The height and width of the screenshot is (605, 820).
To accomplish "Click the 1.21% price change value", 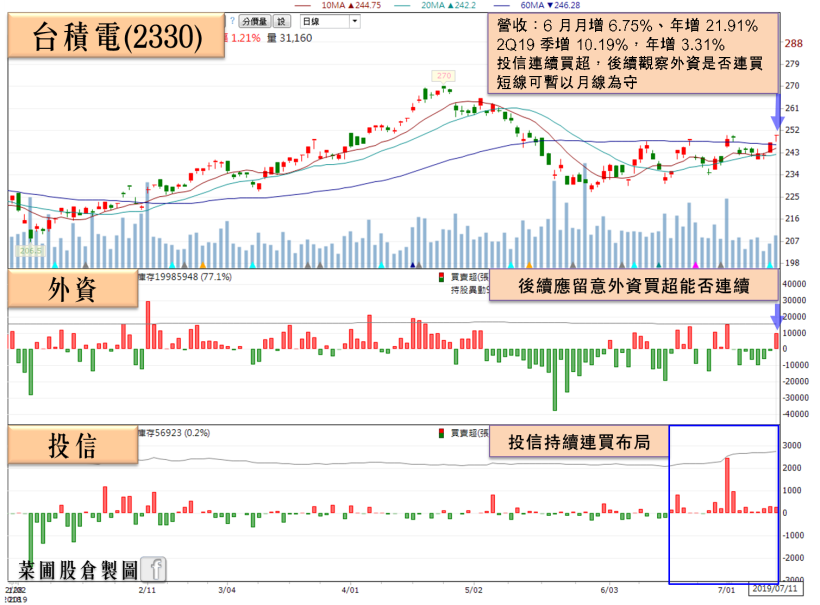I will (x=245, y=38).
